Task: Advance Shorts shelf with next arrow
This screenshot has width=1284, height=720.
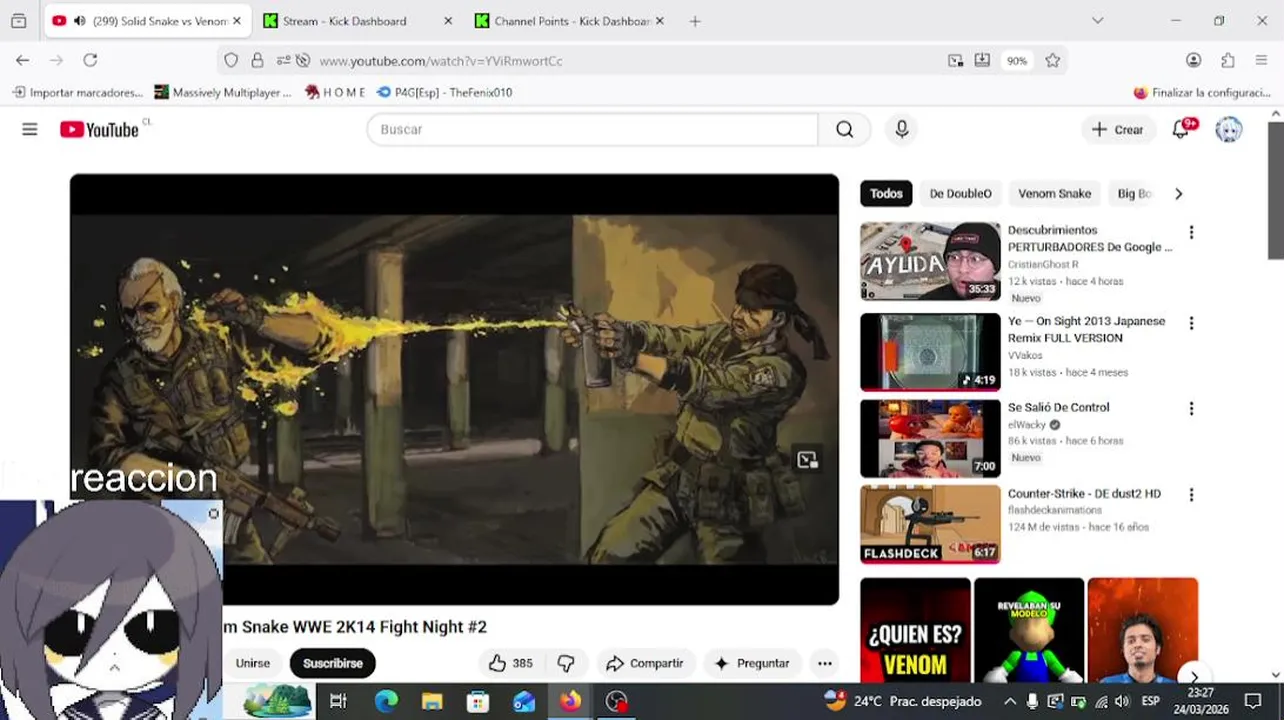Action: click(1192, 677)
